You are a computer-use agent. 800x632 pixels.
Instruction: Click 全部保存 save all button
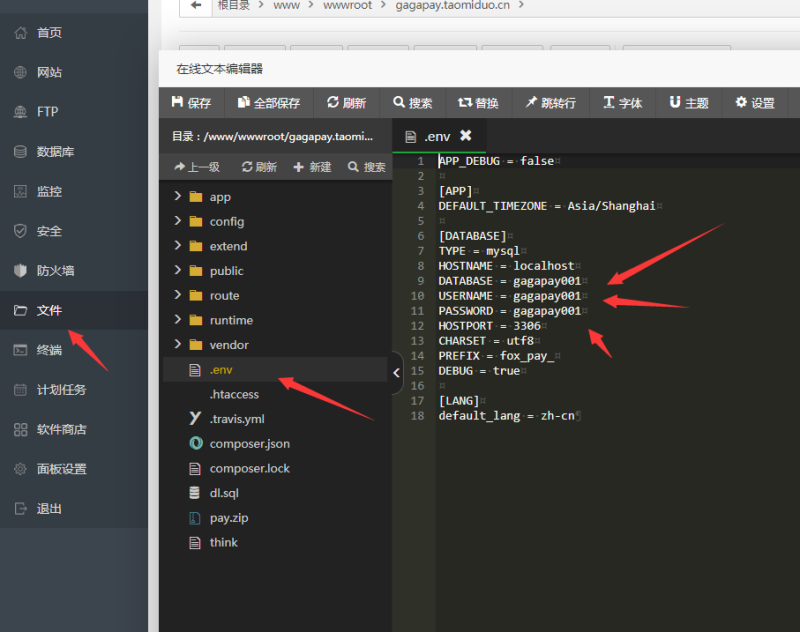pyautogui.click(x=269, y=103)
